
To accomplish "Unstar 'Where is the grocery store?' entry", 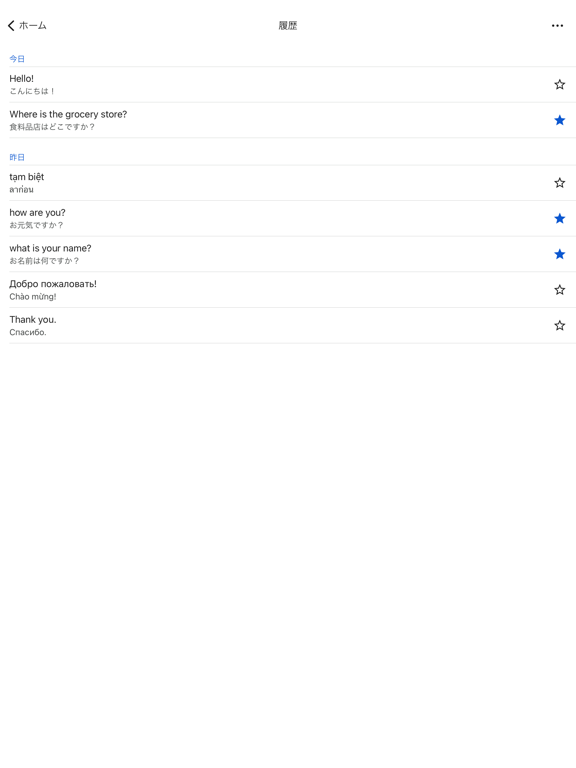I will pyautogui.click(x=559, y=120).
